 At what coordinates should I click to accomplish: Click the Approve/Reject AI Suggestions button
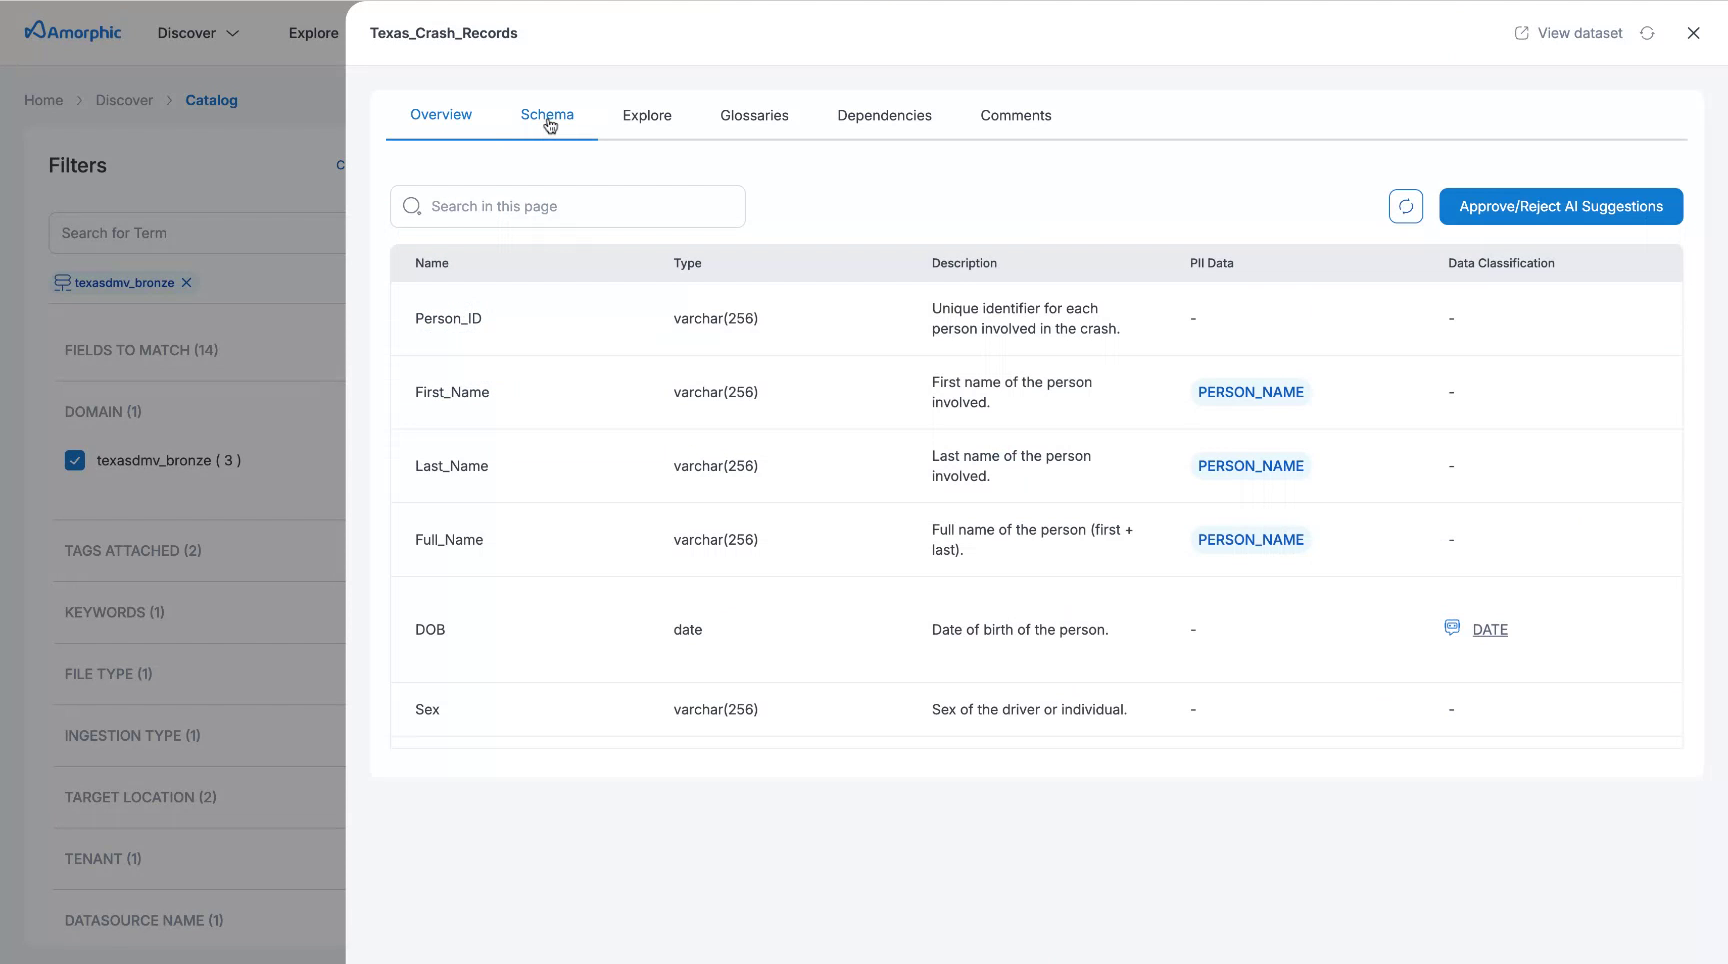(x=1560, y=206)
